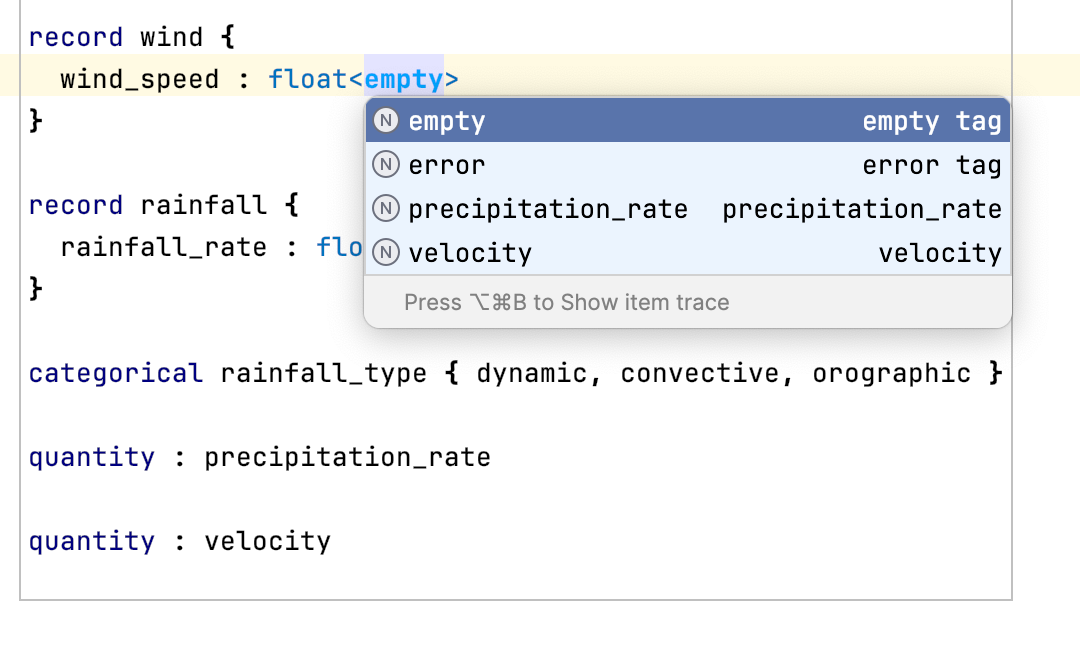Click the N badge beside the empty completion
The width and height of the screenshot is (1080, 648).
(x=386, y=120)
